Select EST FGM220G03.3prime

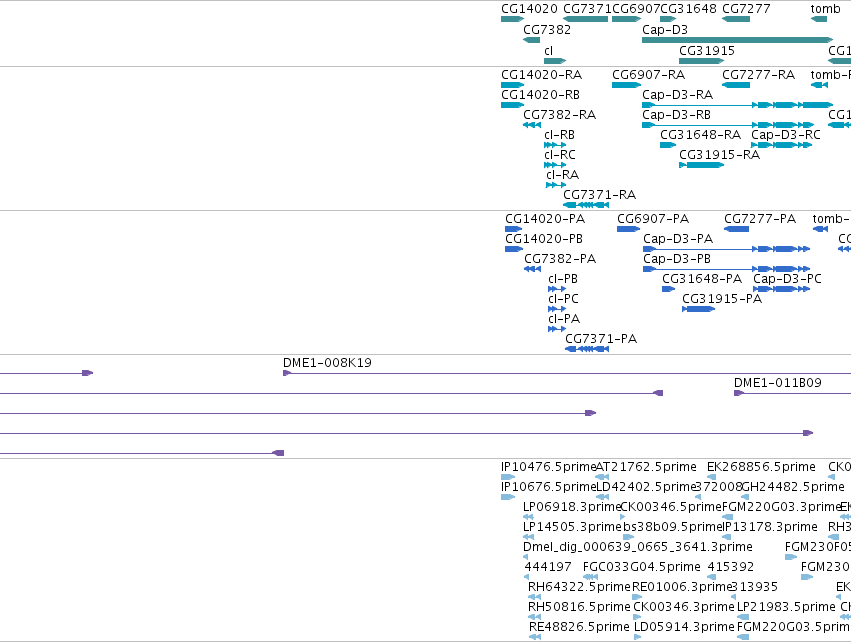click(x=727, y=517)
